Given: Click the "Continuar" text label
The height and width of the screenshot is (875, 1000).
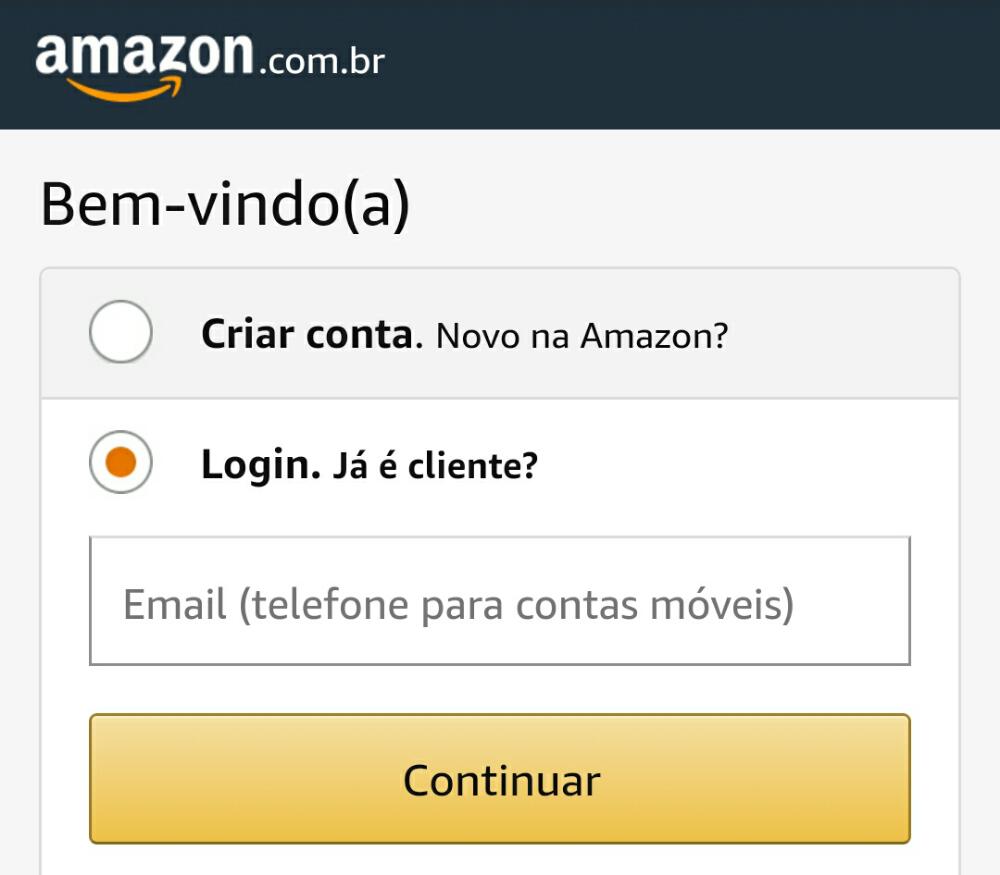Looking at the screenshot, I should [x=501, y=780].
